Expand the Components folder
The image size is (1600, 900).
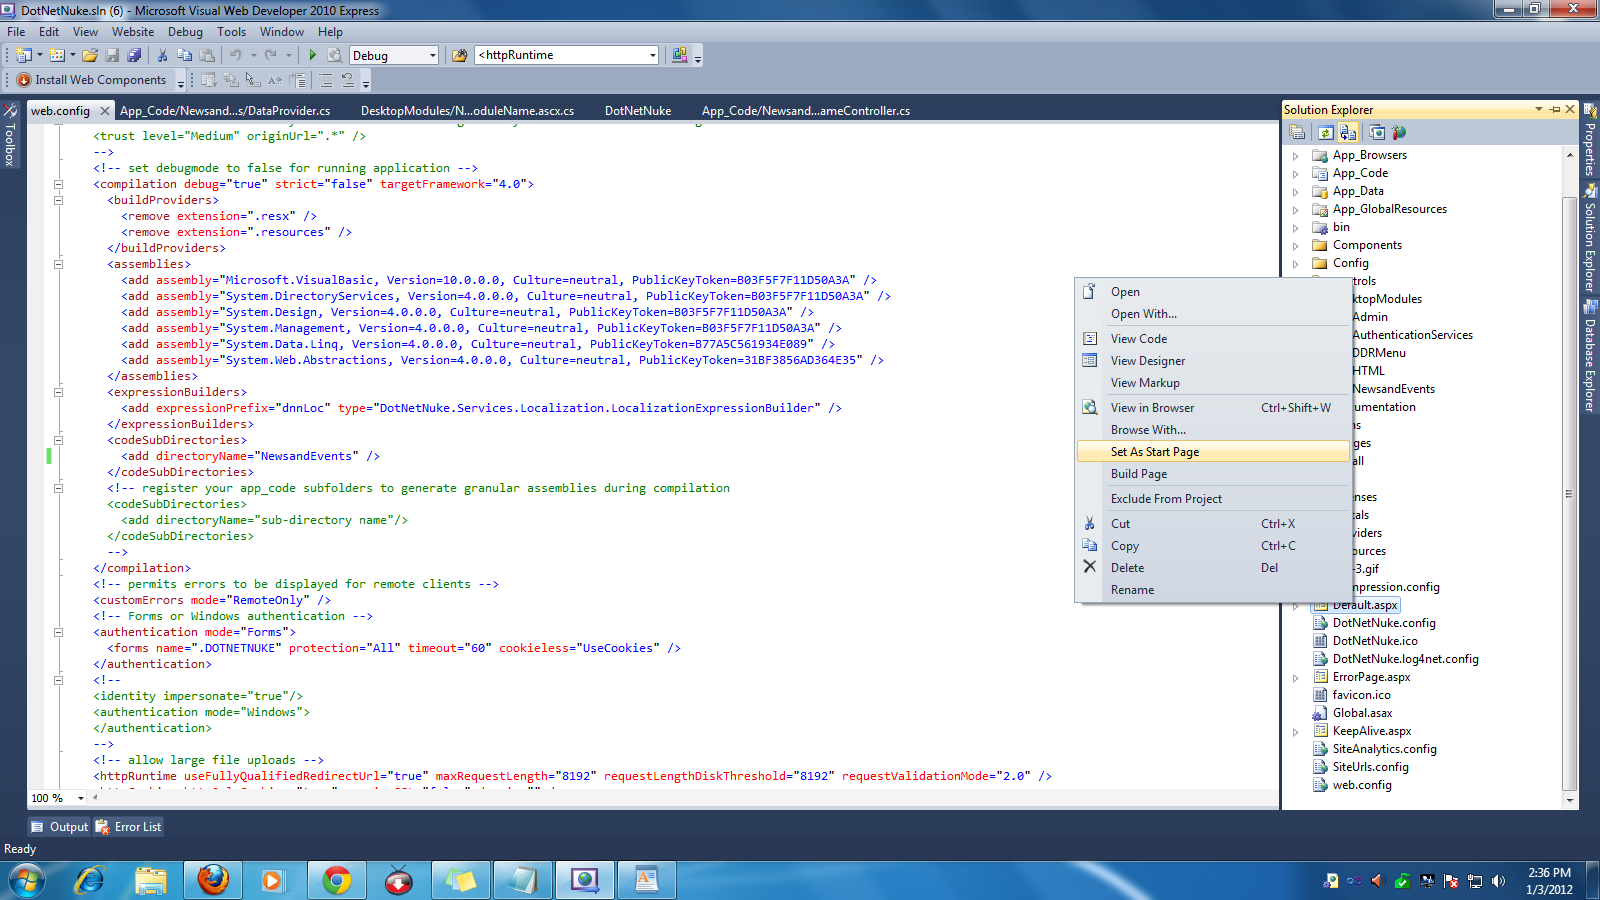1296,246
